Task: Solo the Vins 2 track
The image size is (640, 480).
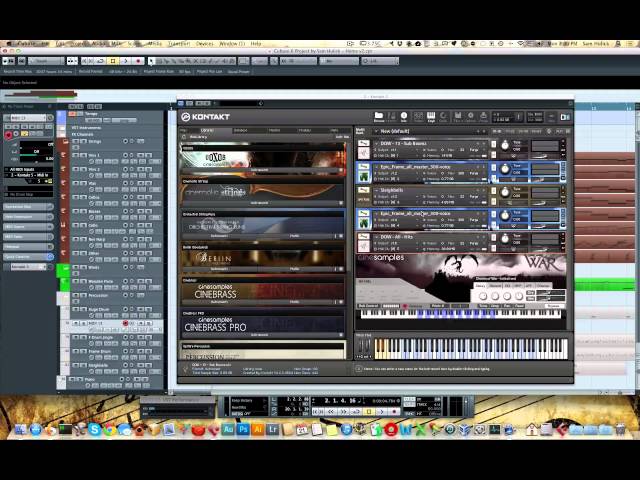Action: 83,169
